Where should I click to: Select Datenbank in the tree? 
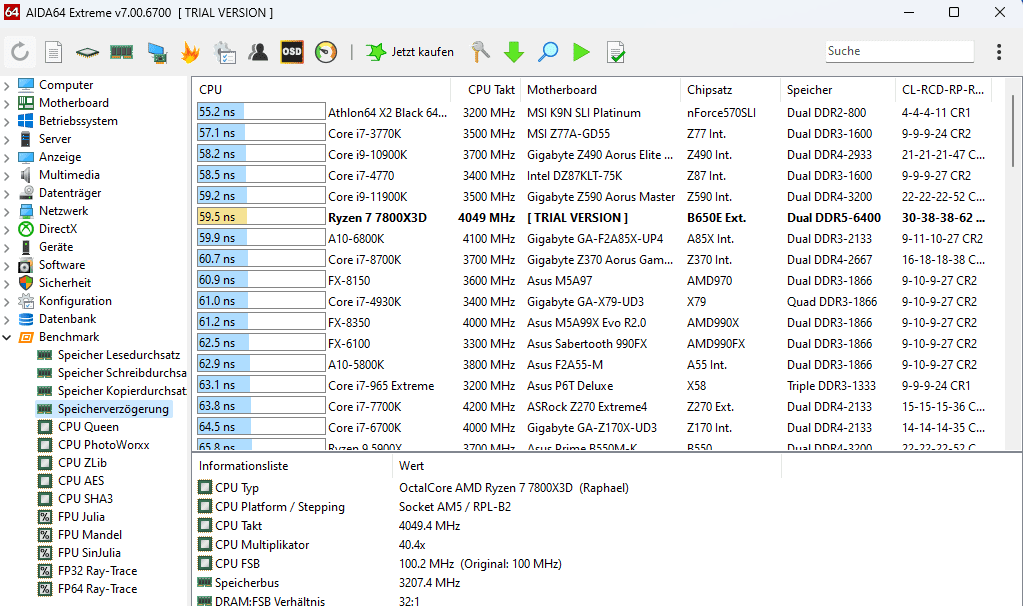click(67, 319)
